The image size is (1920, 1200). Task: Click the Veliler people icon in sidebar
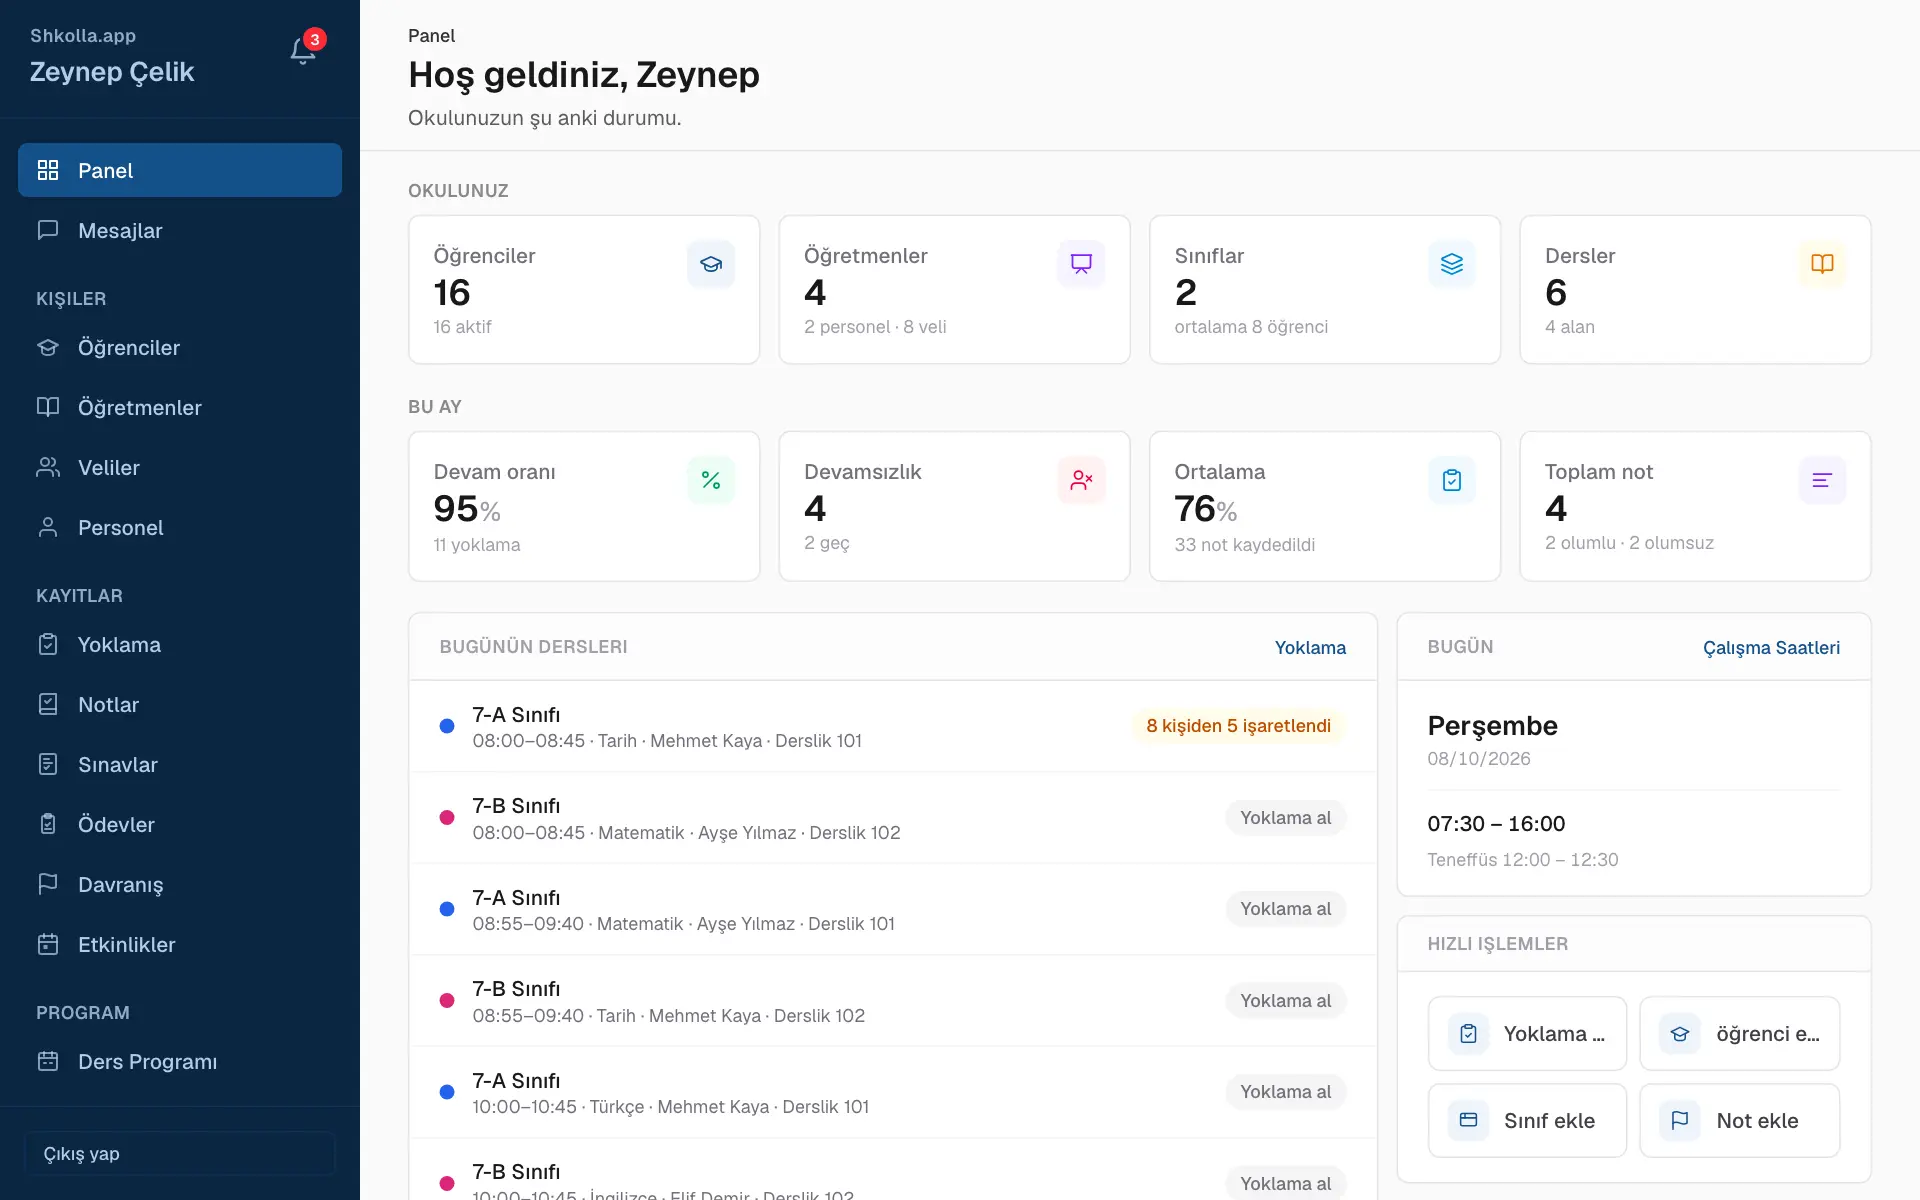(x=48, y=467)
